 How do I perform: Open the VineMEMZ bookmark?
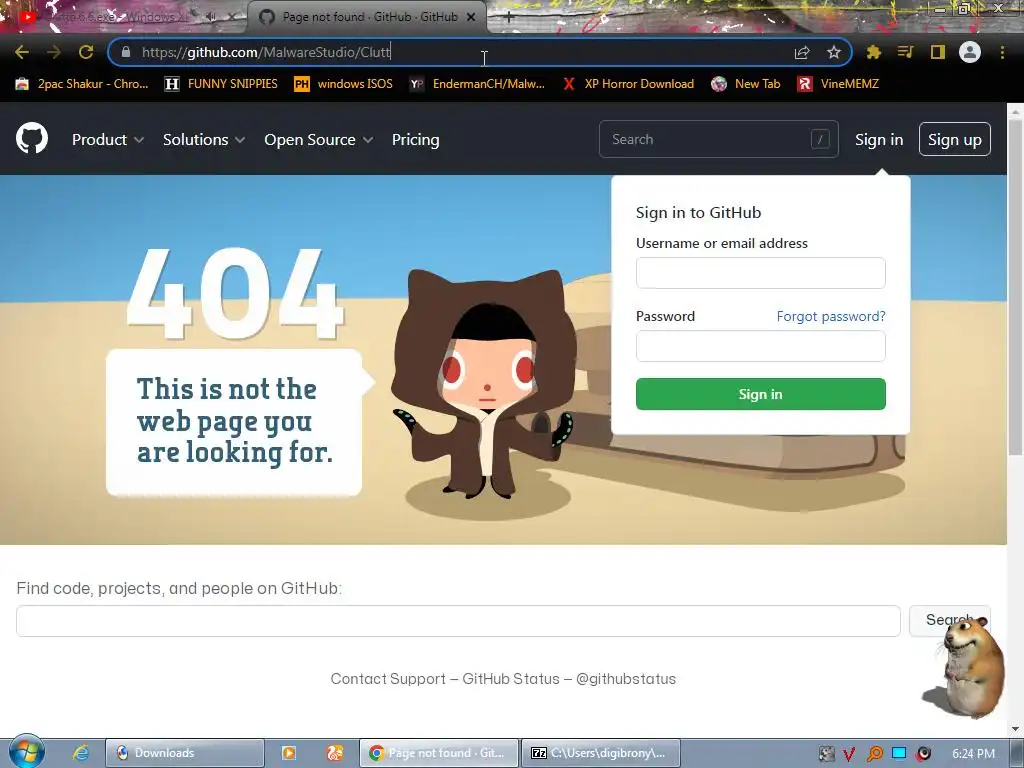(x=839, y=84)
